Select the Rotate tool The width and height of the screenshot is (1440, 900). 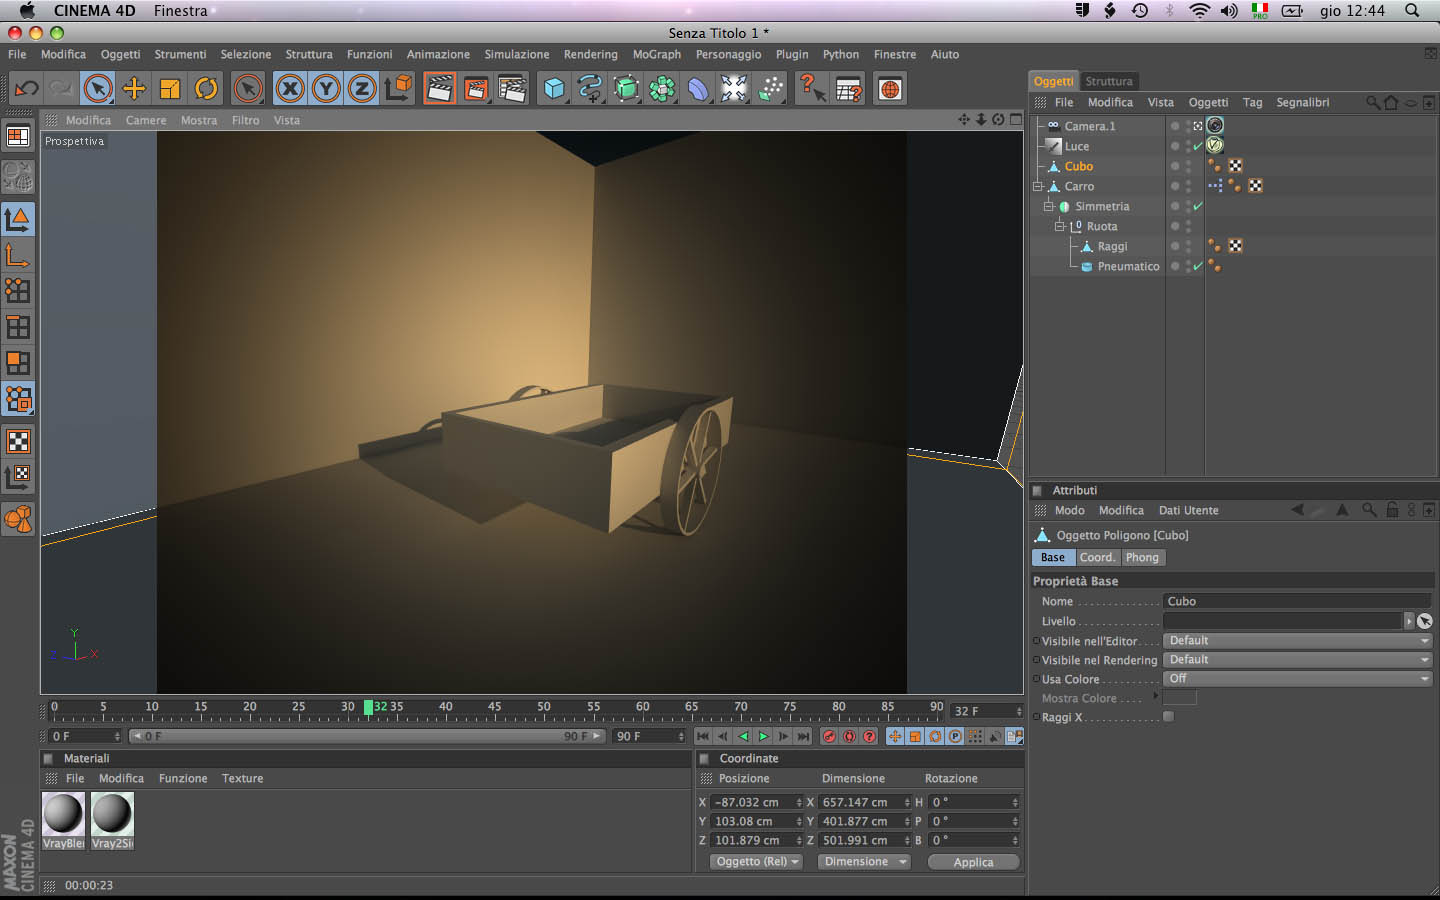pyautogui.click(x=206, y=89)
